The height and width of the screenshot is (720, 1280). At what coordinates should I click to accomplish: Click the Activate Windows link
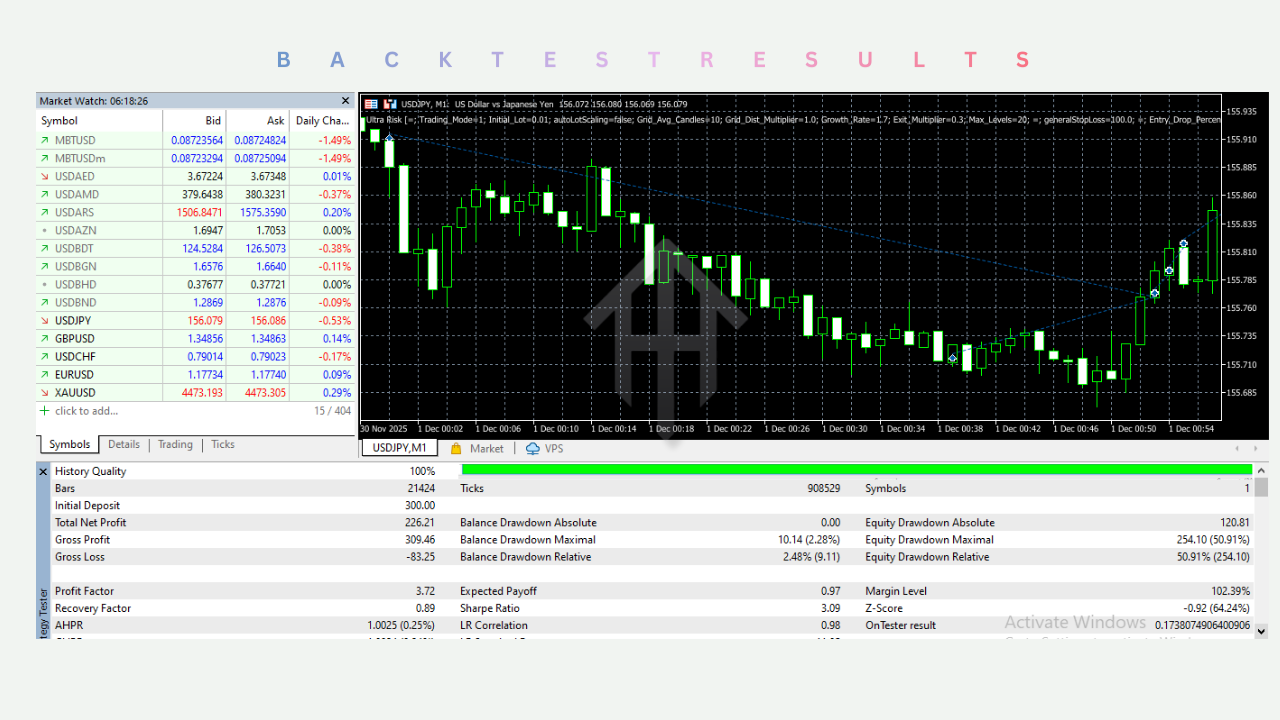pos(1075,622)
